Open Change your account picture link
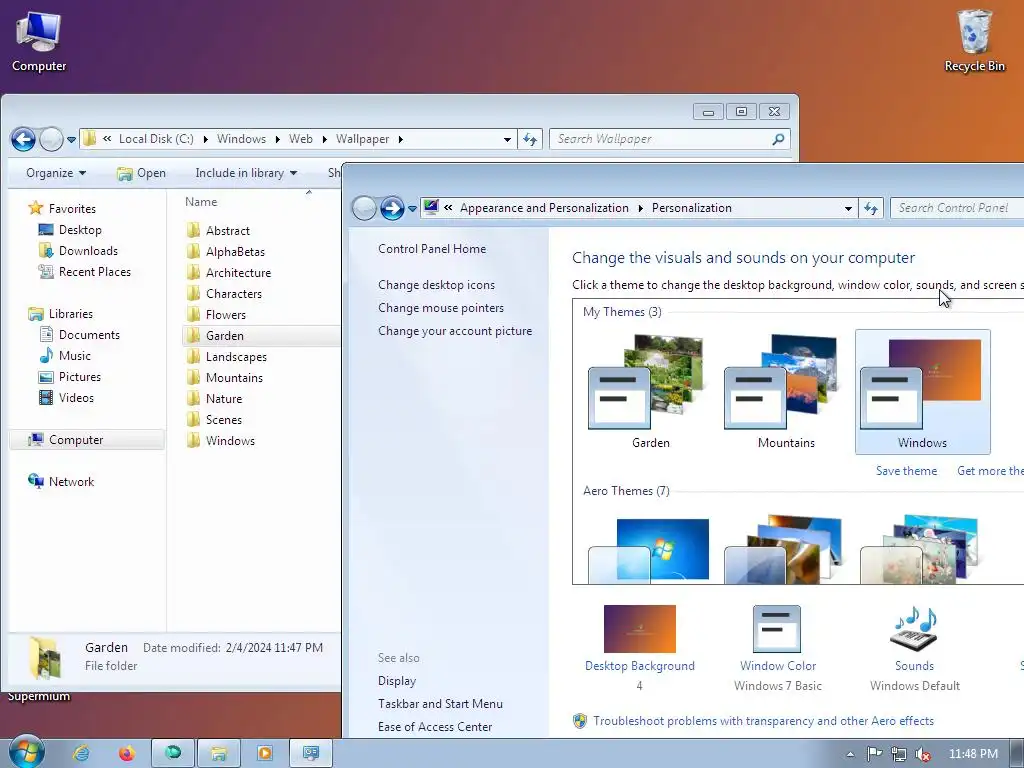Image resolution: width=1024 pixels, height=768 pixels. (x=455, y=331)
